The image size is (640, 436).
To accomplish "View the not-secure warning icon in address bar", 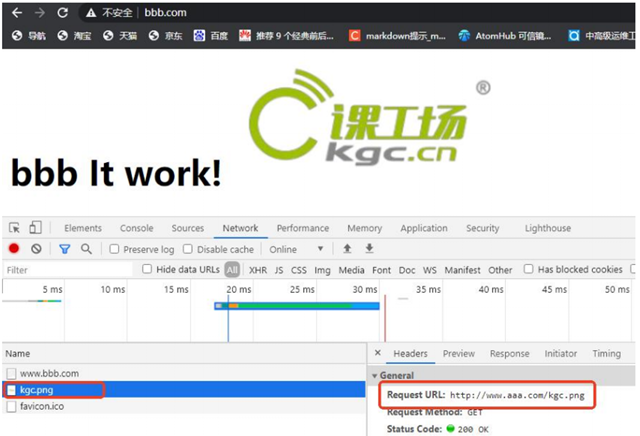I will coord(91,13).
